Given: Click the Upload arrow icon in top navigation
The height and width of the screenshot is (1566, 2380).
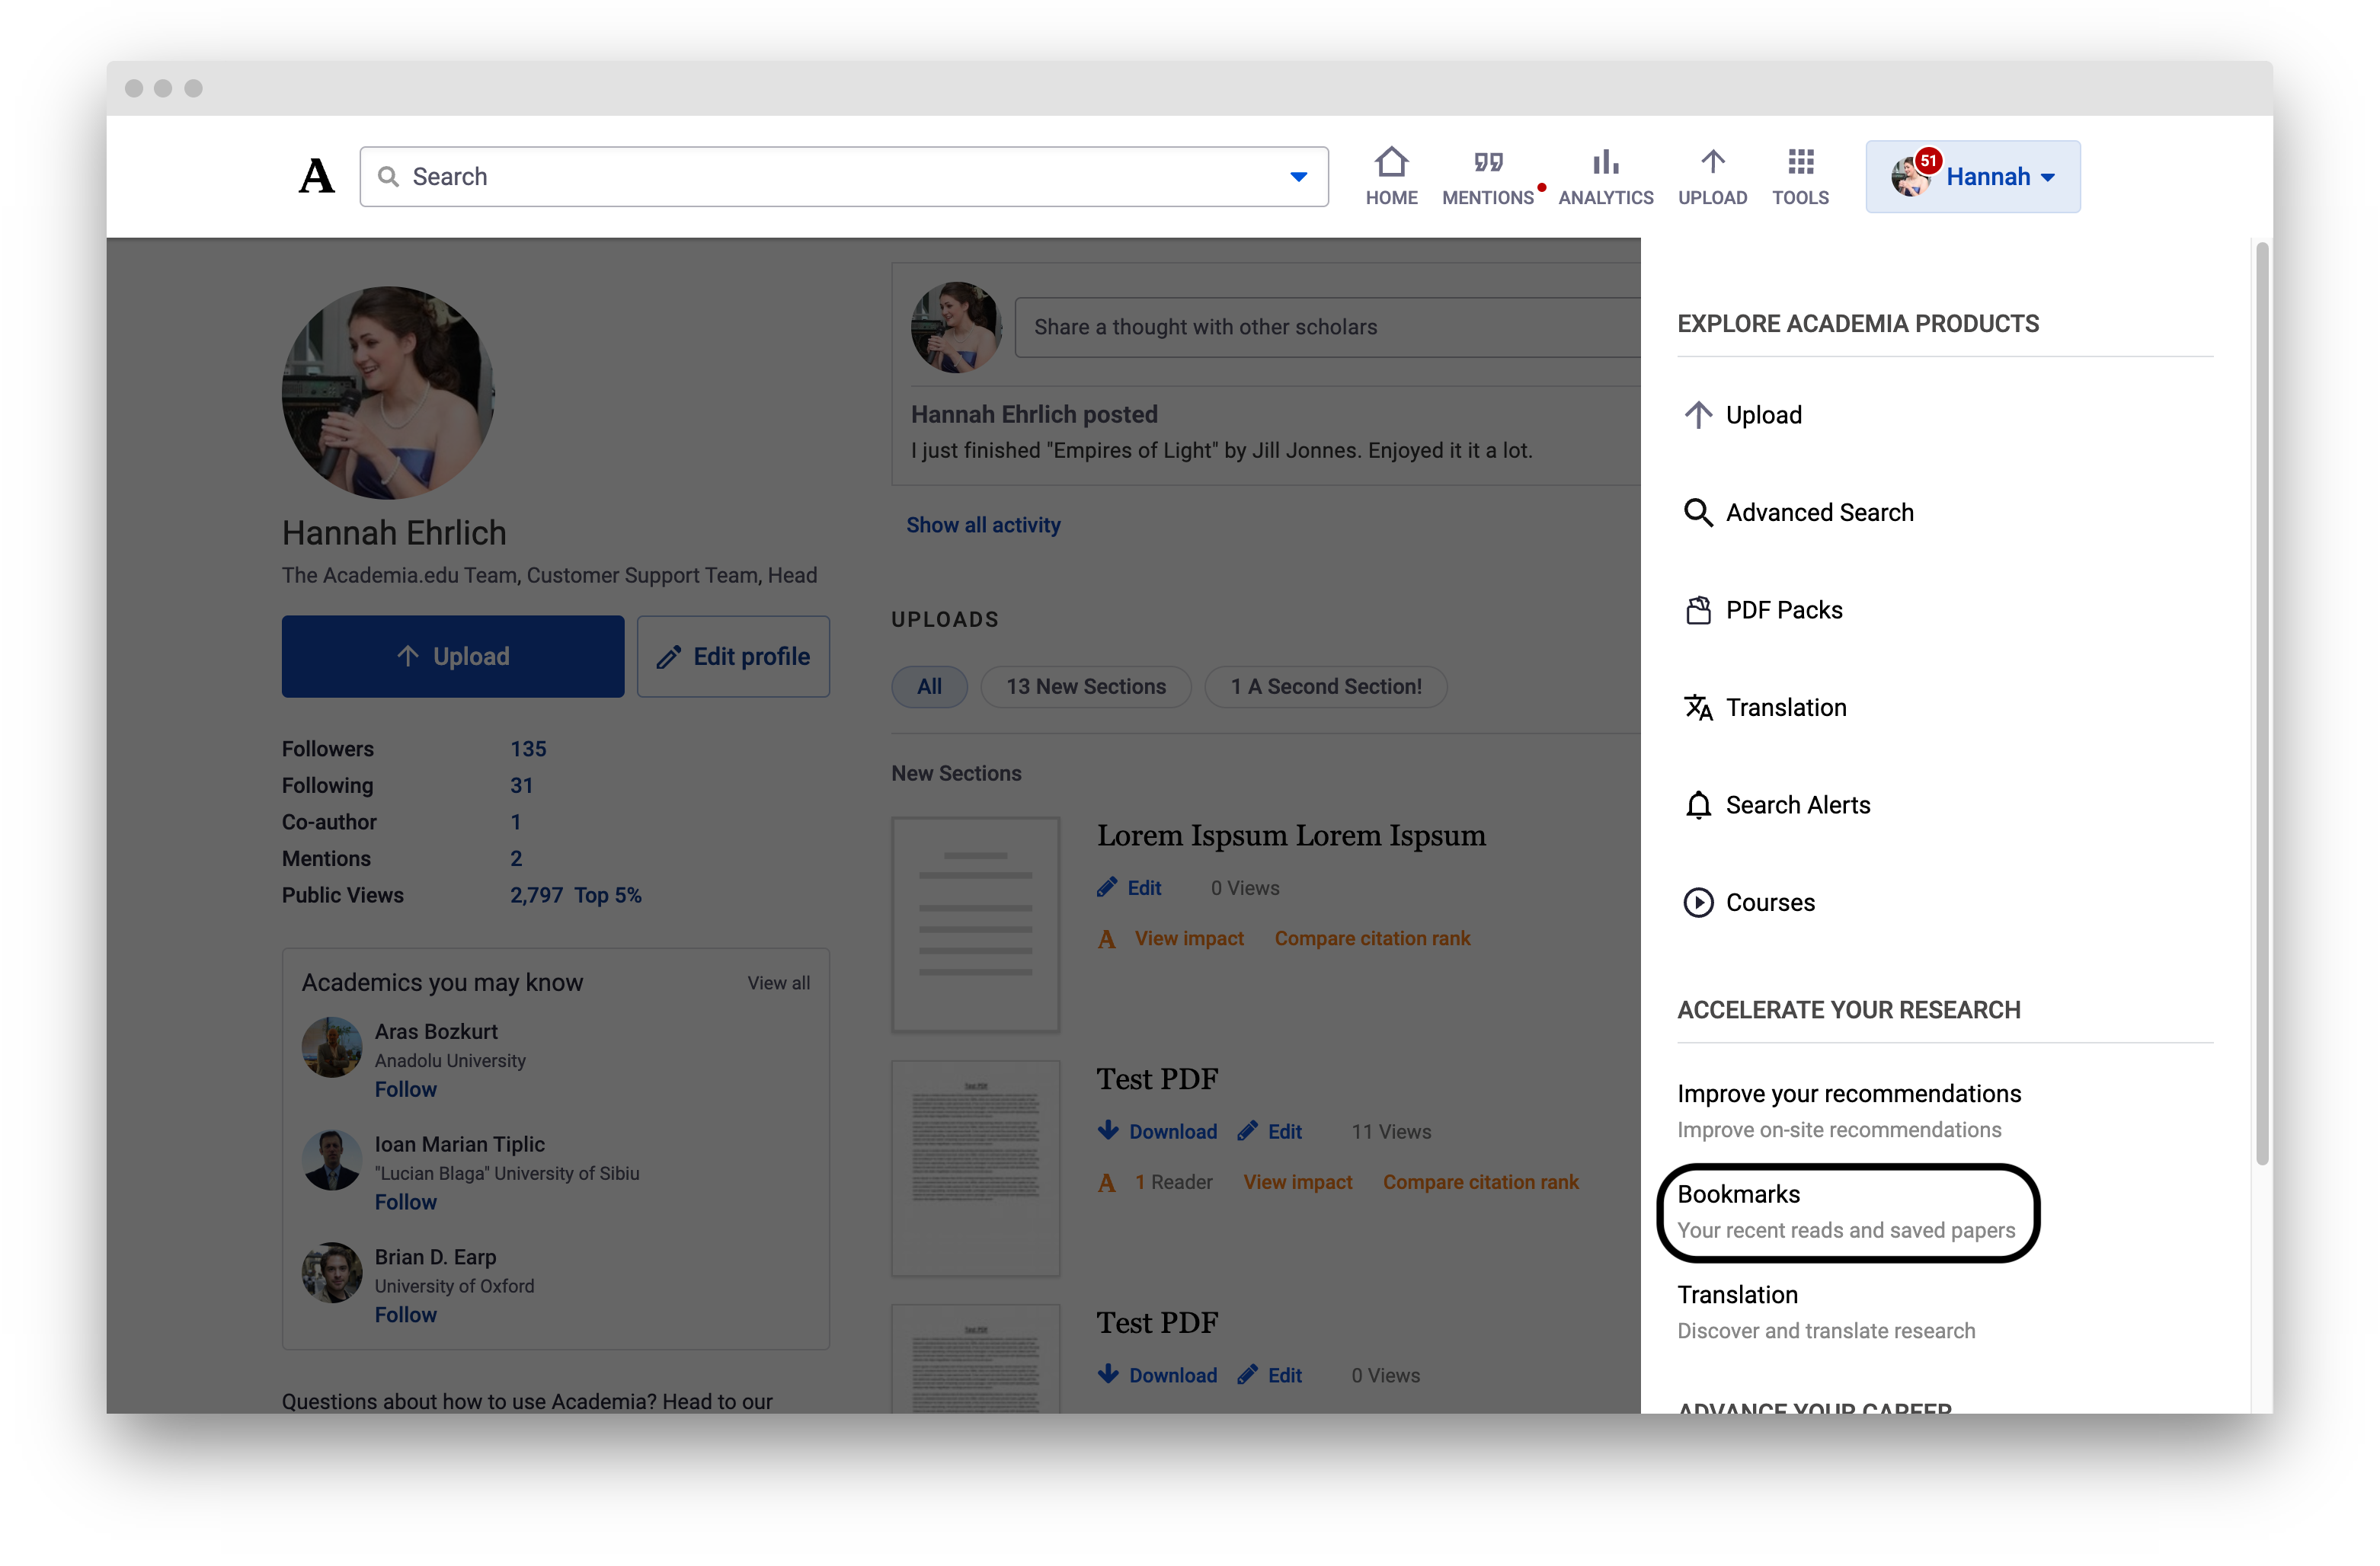Looking at the screenshot, I should pyautogui.click(x=1712, y=162).
